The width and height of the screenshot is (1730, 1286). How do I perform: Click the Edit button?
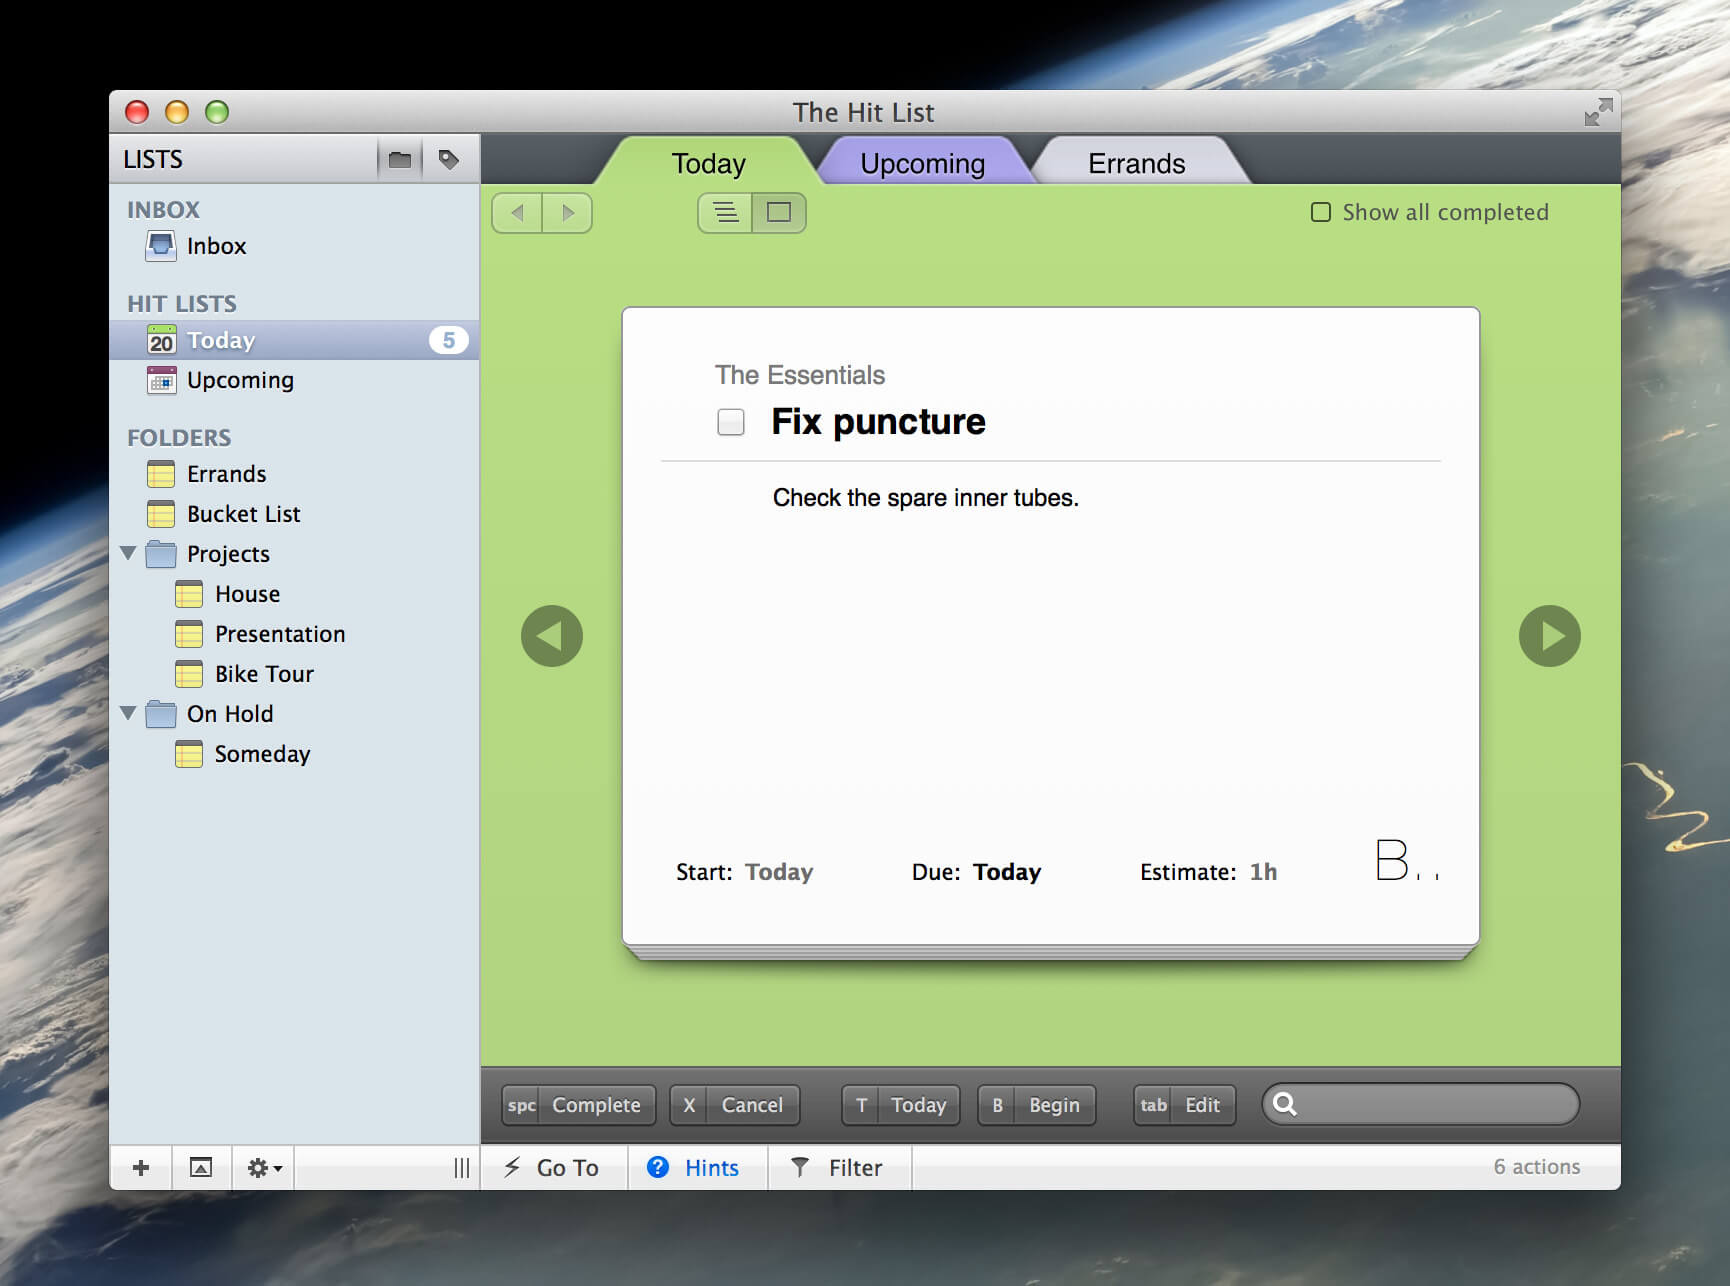point(1184,1105)
